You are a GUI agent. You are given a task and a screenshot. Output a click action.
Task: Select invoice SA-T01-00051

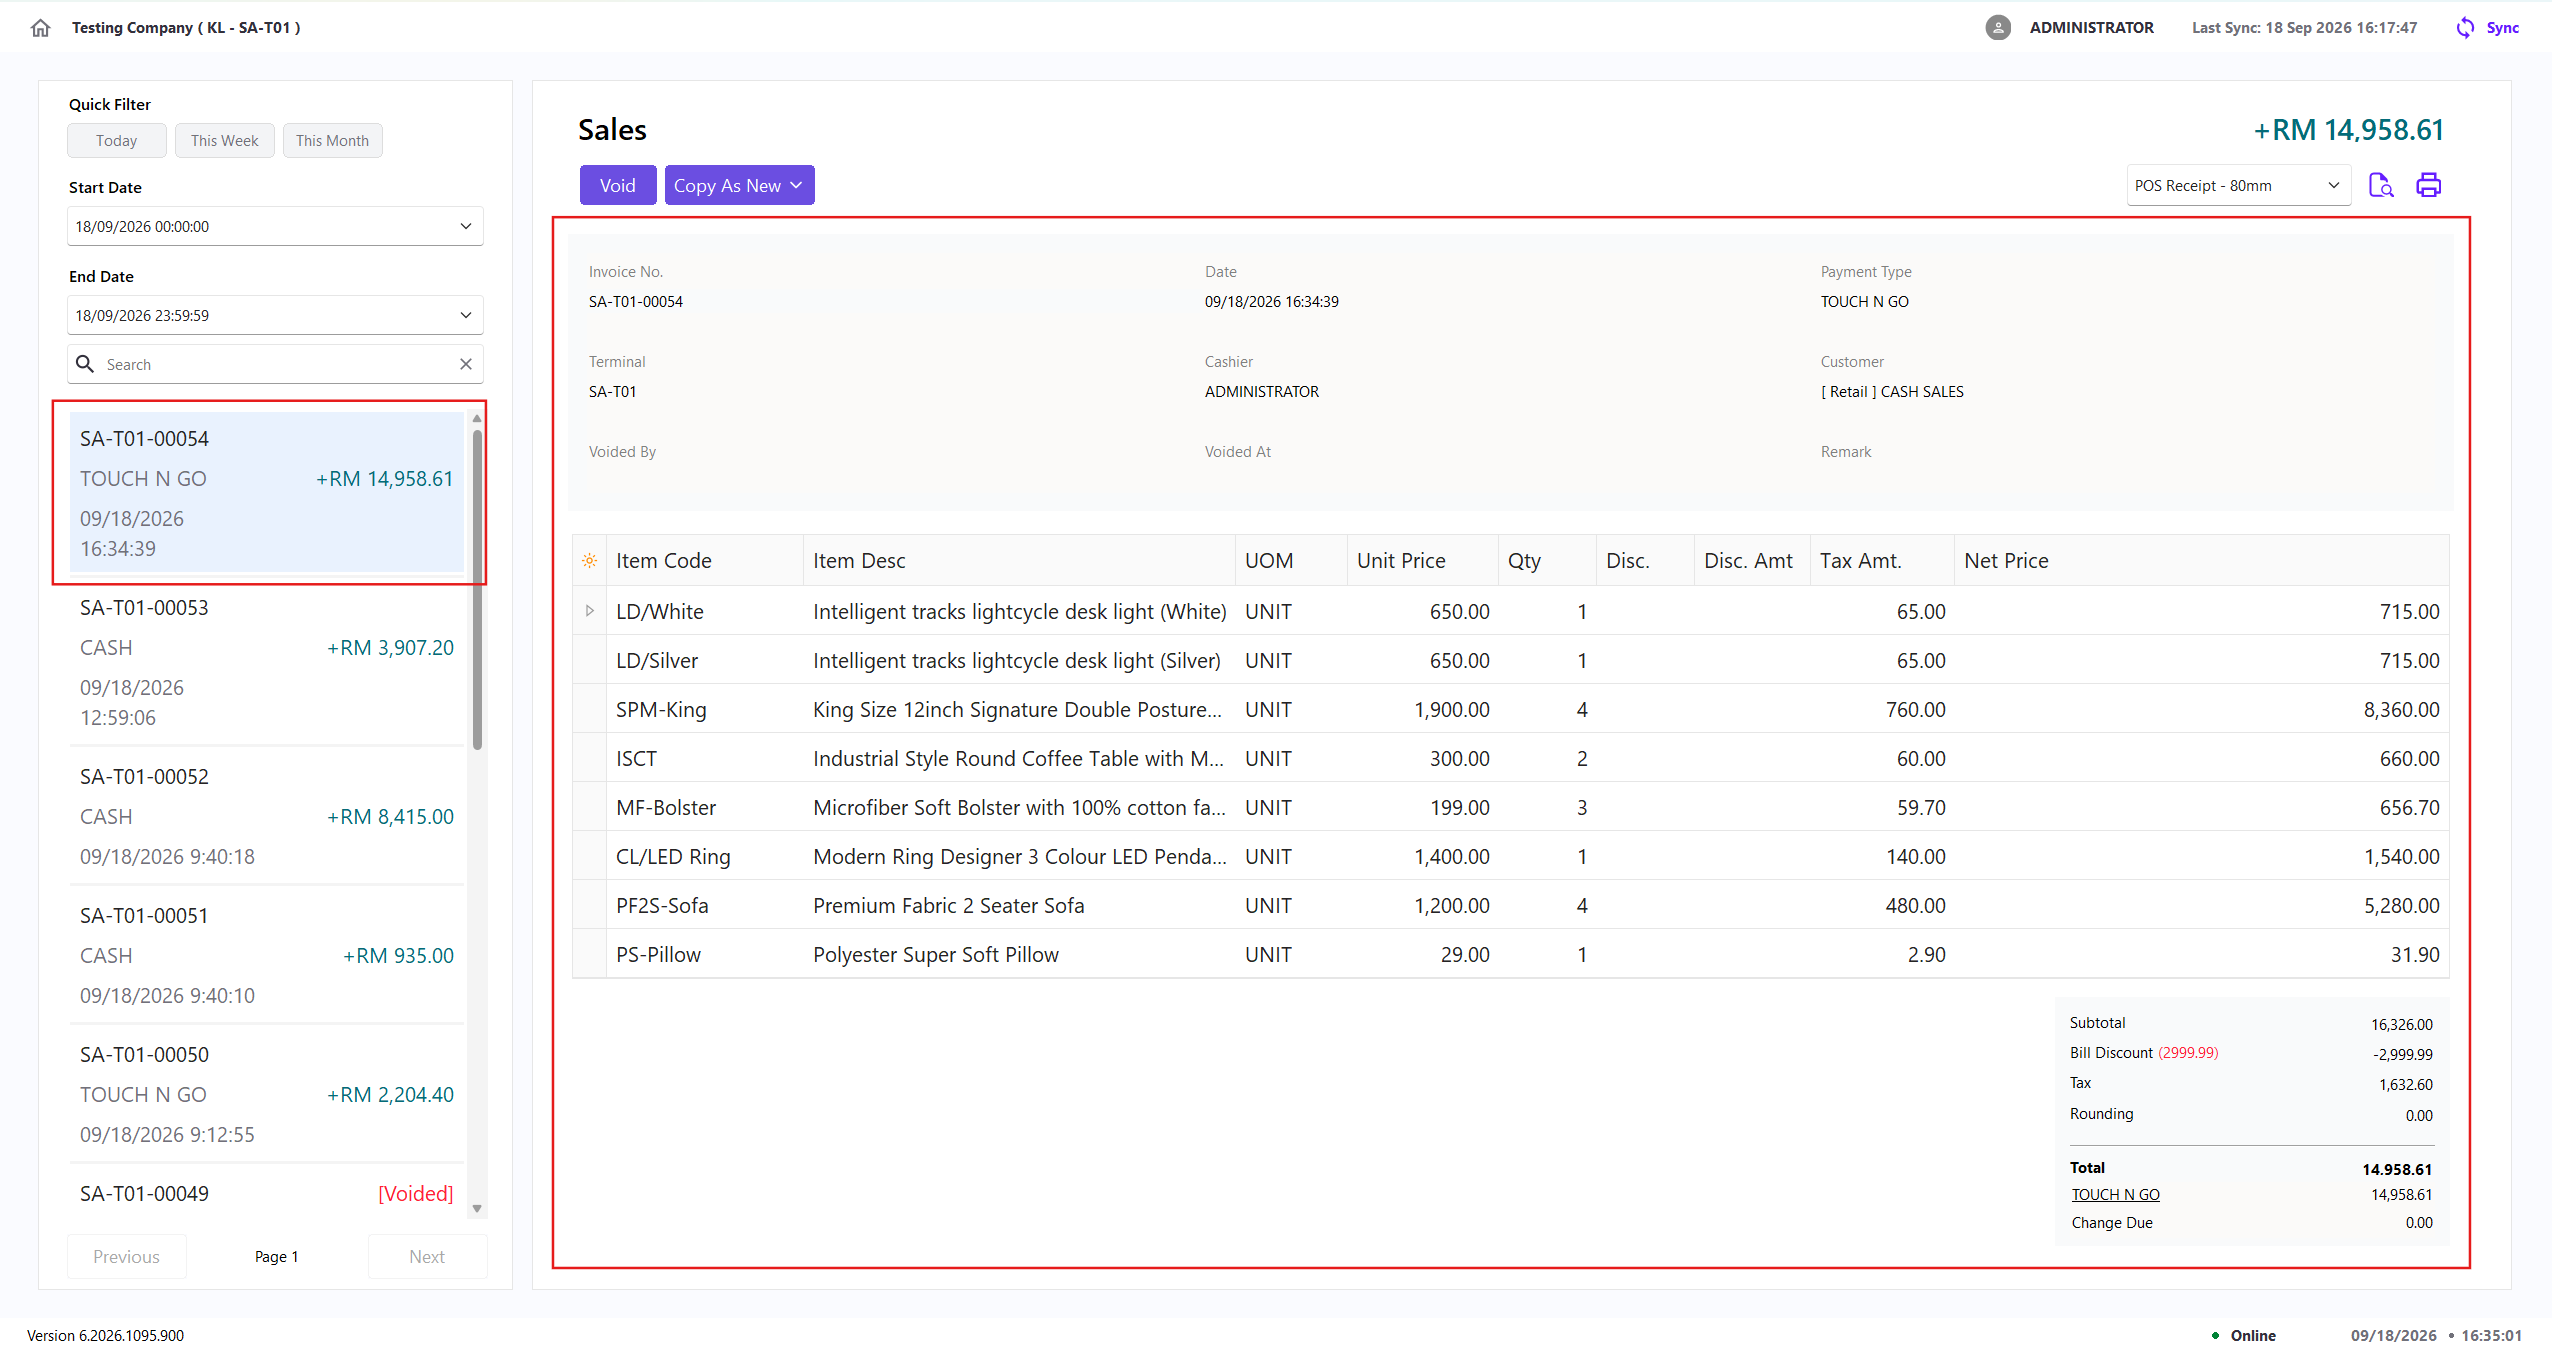tap(267, 955)
